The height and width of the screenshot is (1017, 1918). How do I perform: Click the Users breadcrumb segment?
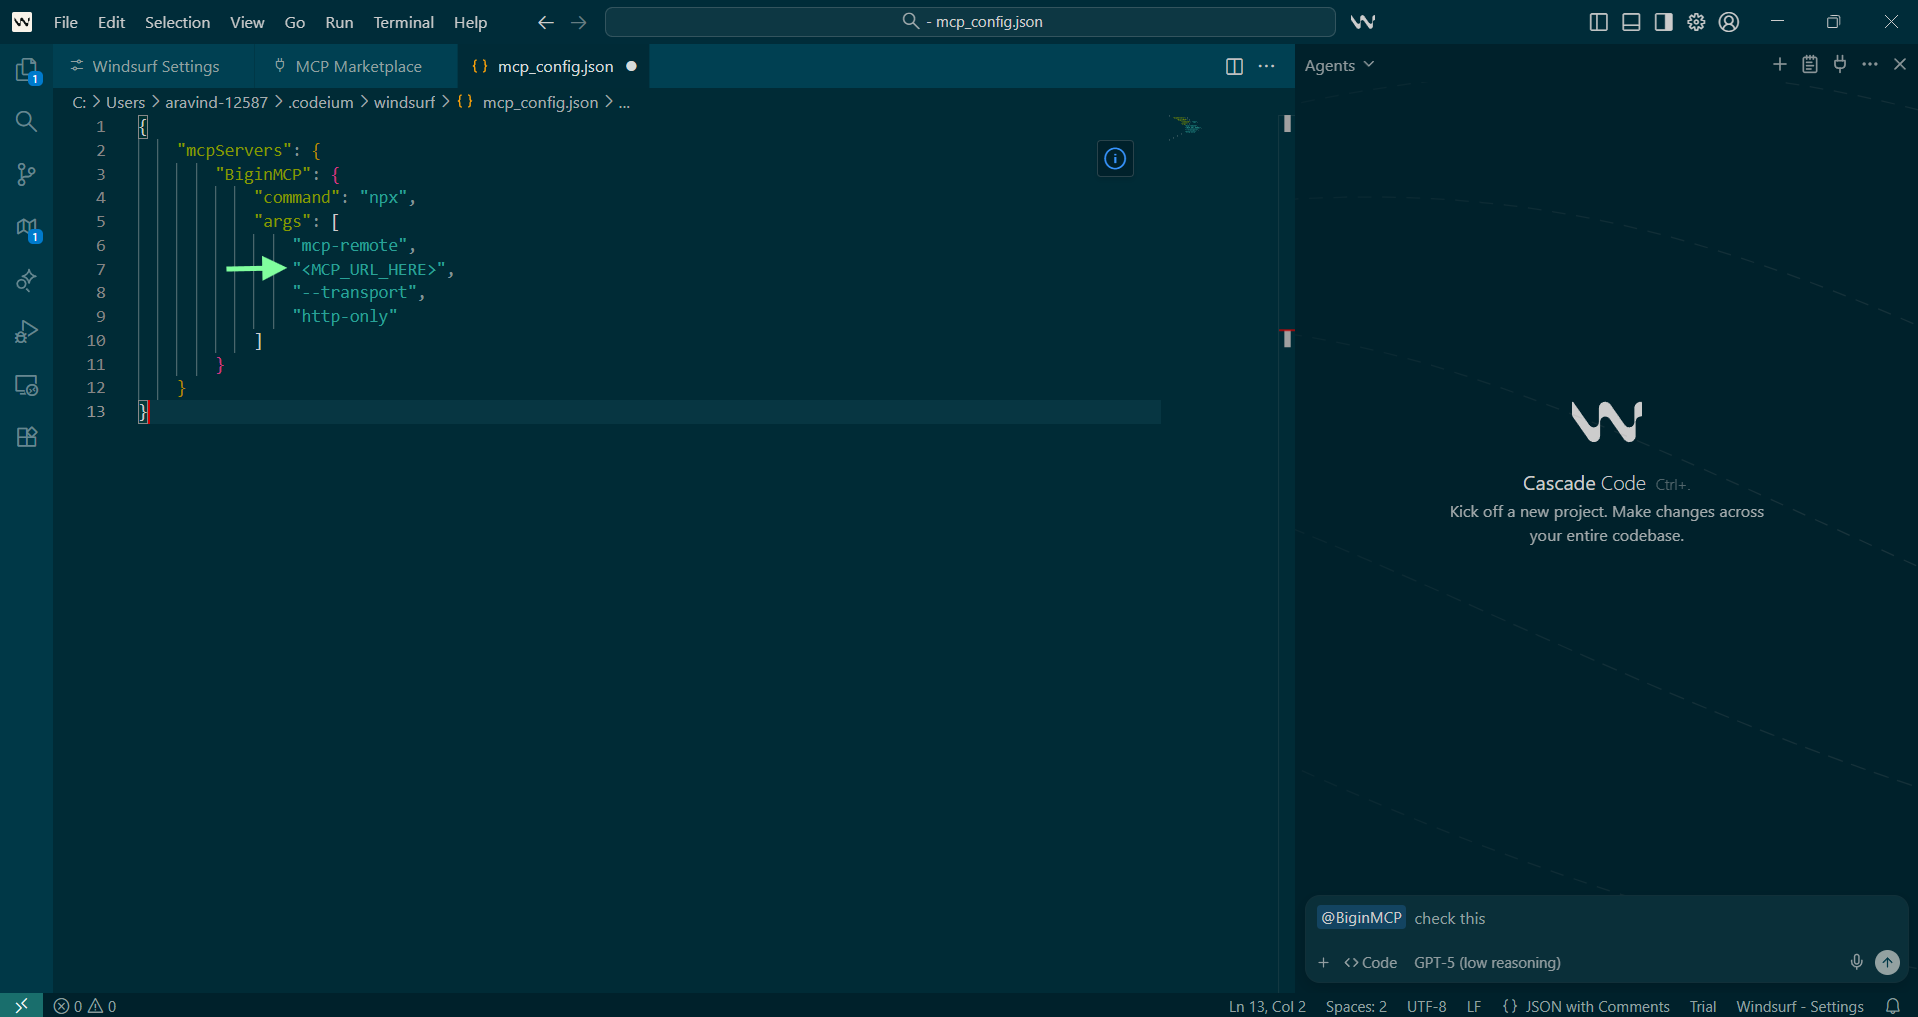coord(126,102)
